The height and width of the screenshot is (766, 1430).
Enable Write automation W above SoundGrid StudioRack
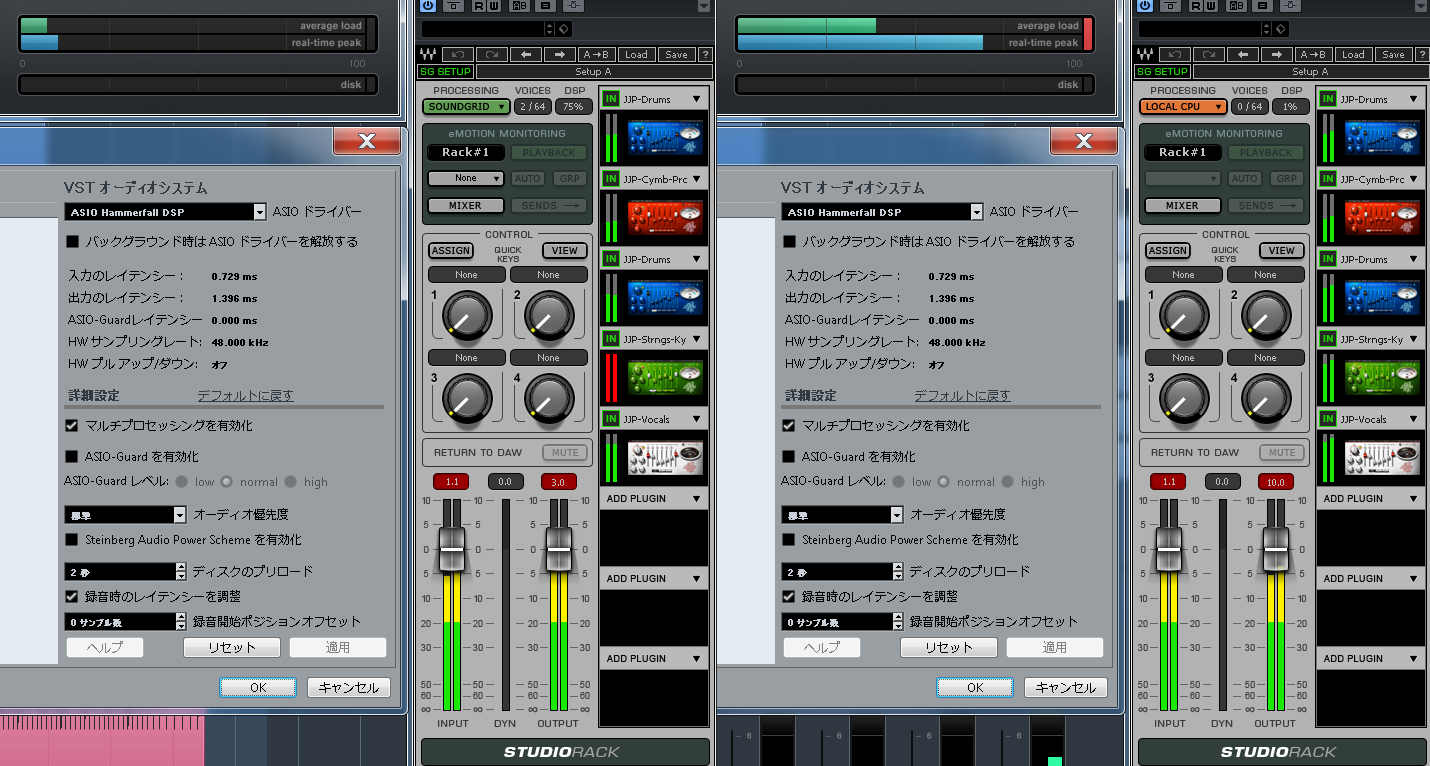click(494, 5)
